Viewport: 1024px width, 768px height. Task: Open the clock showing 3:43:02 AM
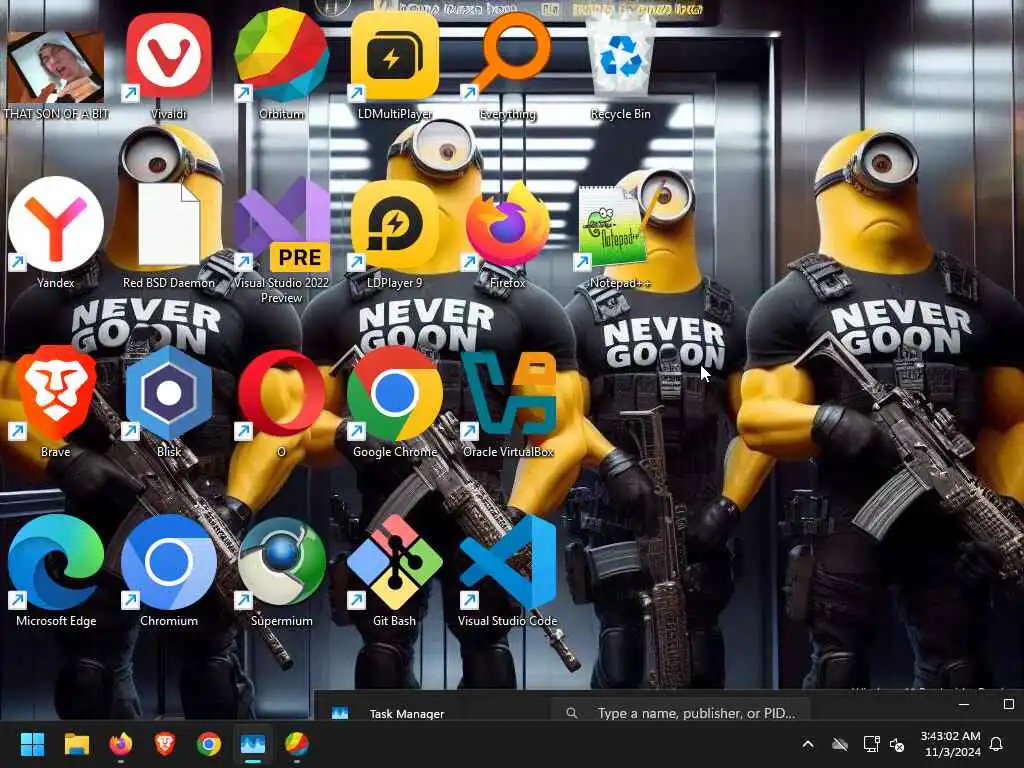click(x=951, y=744)
